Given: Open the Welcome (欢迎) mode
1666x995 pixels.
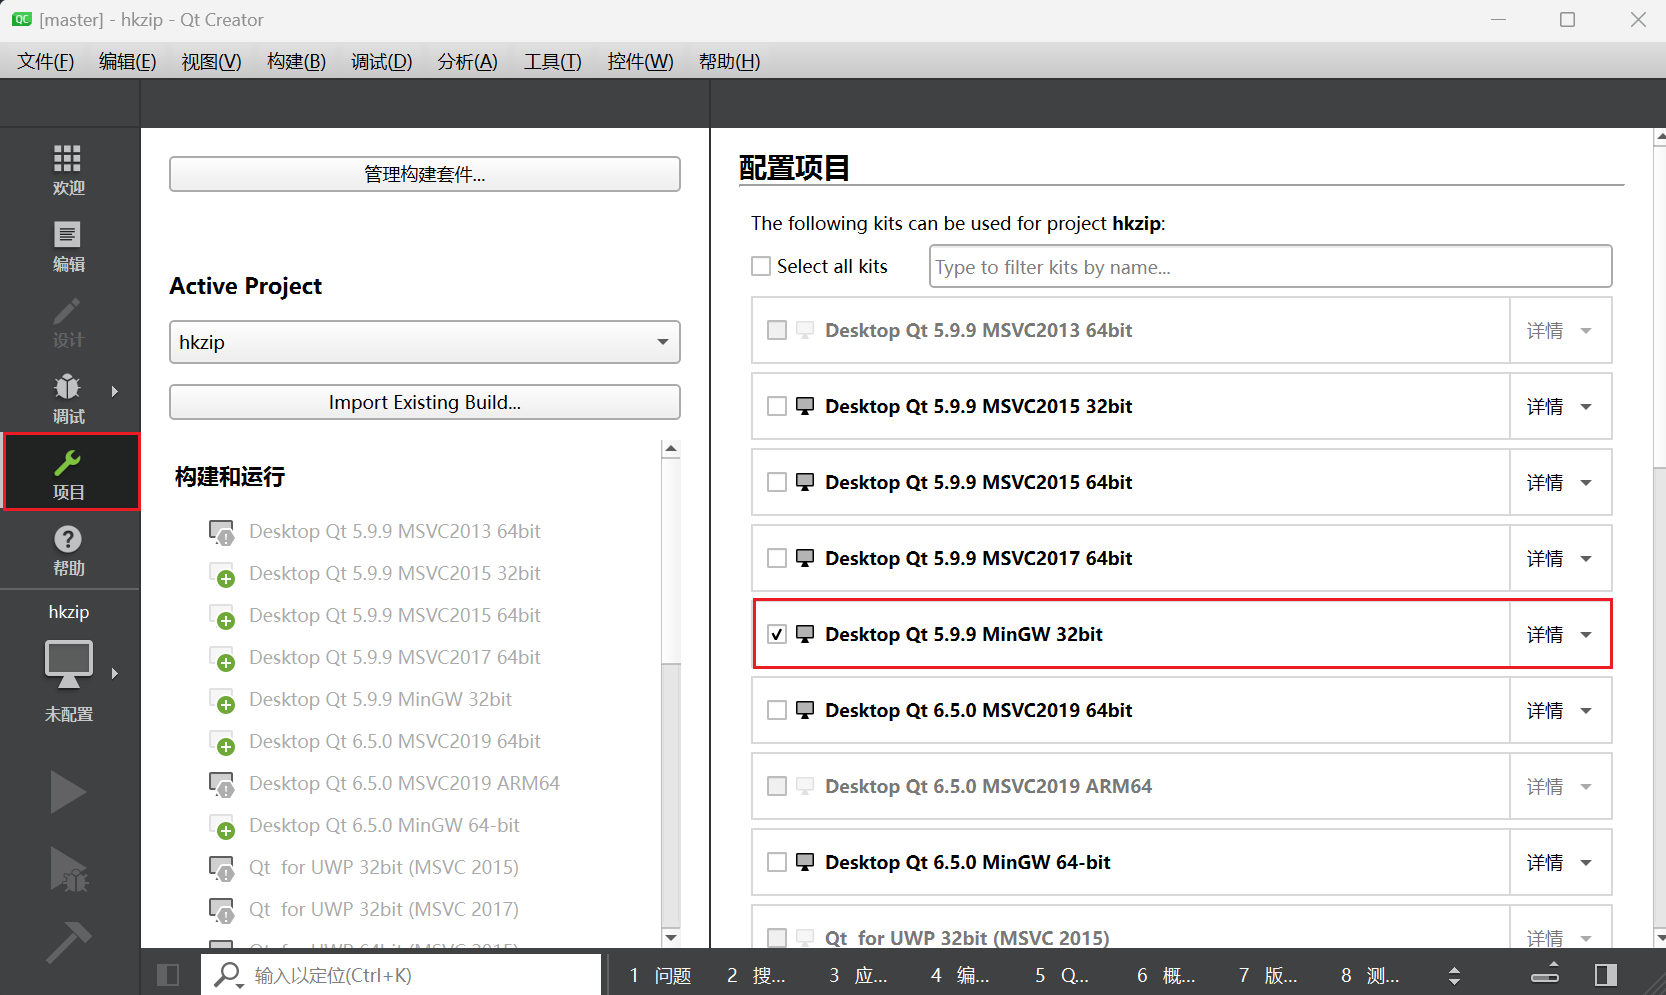Looking at the screenshot, I should (x=68, y=169).
